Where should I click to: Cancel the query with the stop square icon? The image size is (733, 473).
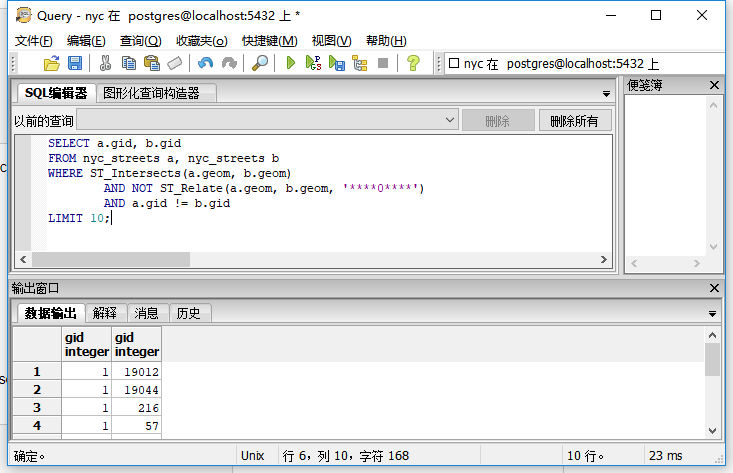point(383,63)
